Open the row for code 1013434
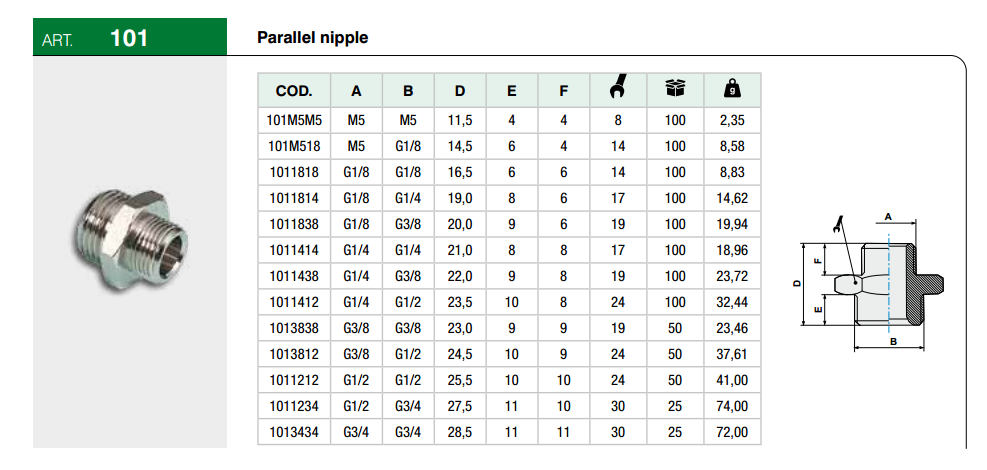Viewport: 987px width, 470px height. tap(294, 432)
